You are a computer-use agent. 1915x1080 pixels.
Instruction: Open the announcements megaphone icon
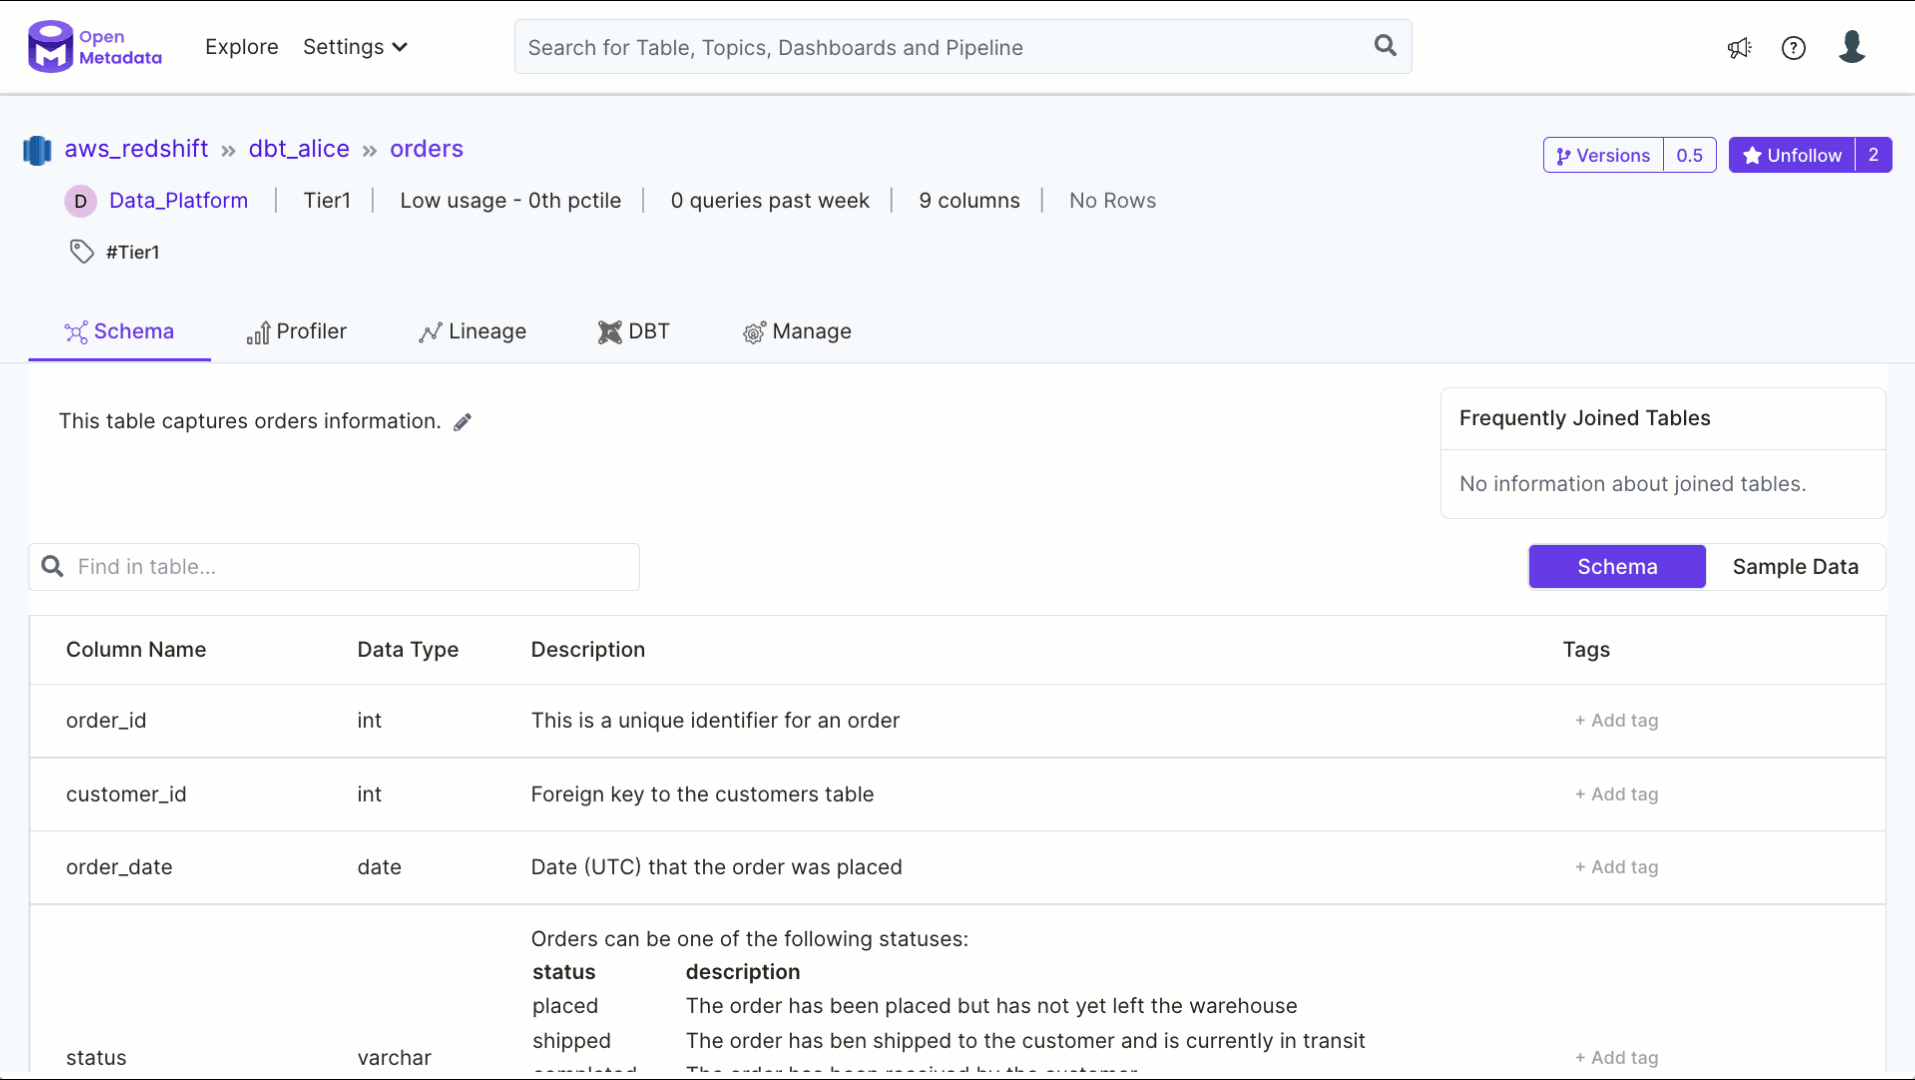coord(1739,48)
